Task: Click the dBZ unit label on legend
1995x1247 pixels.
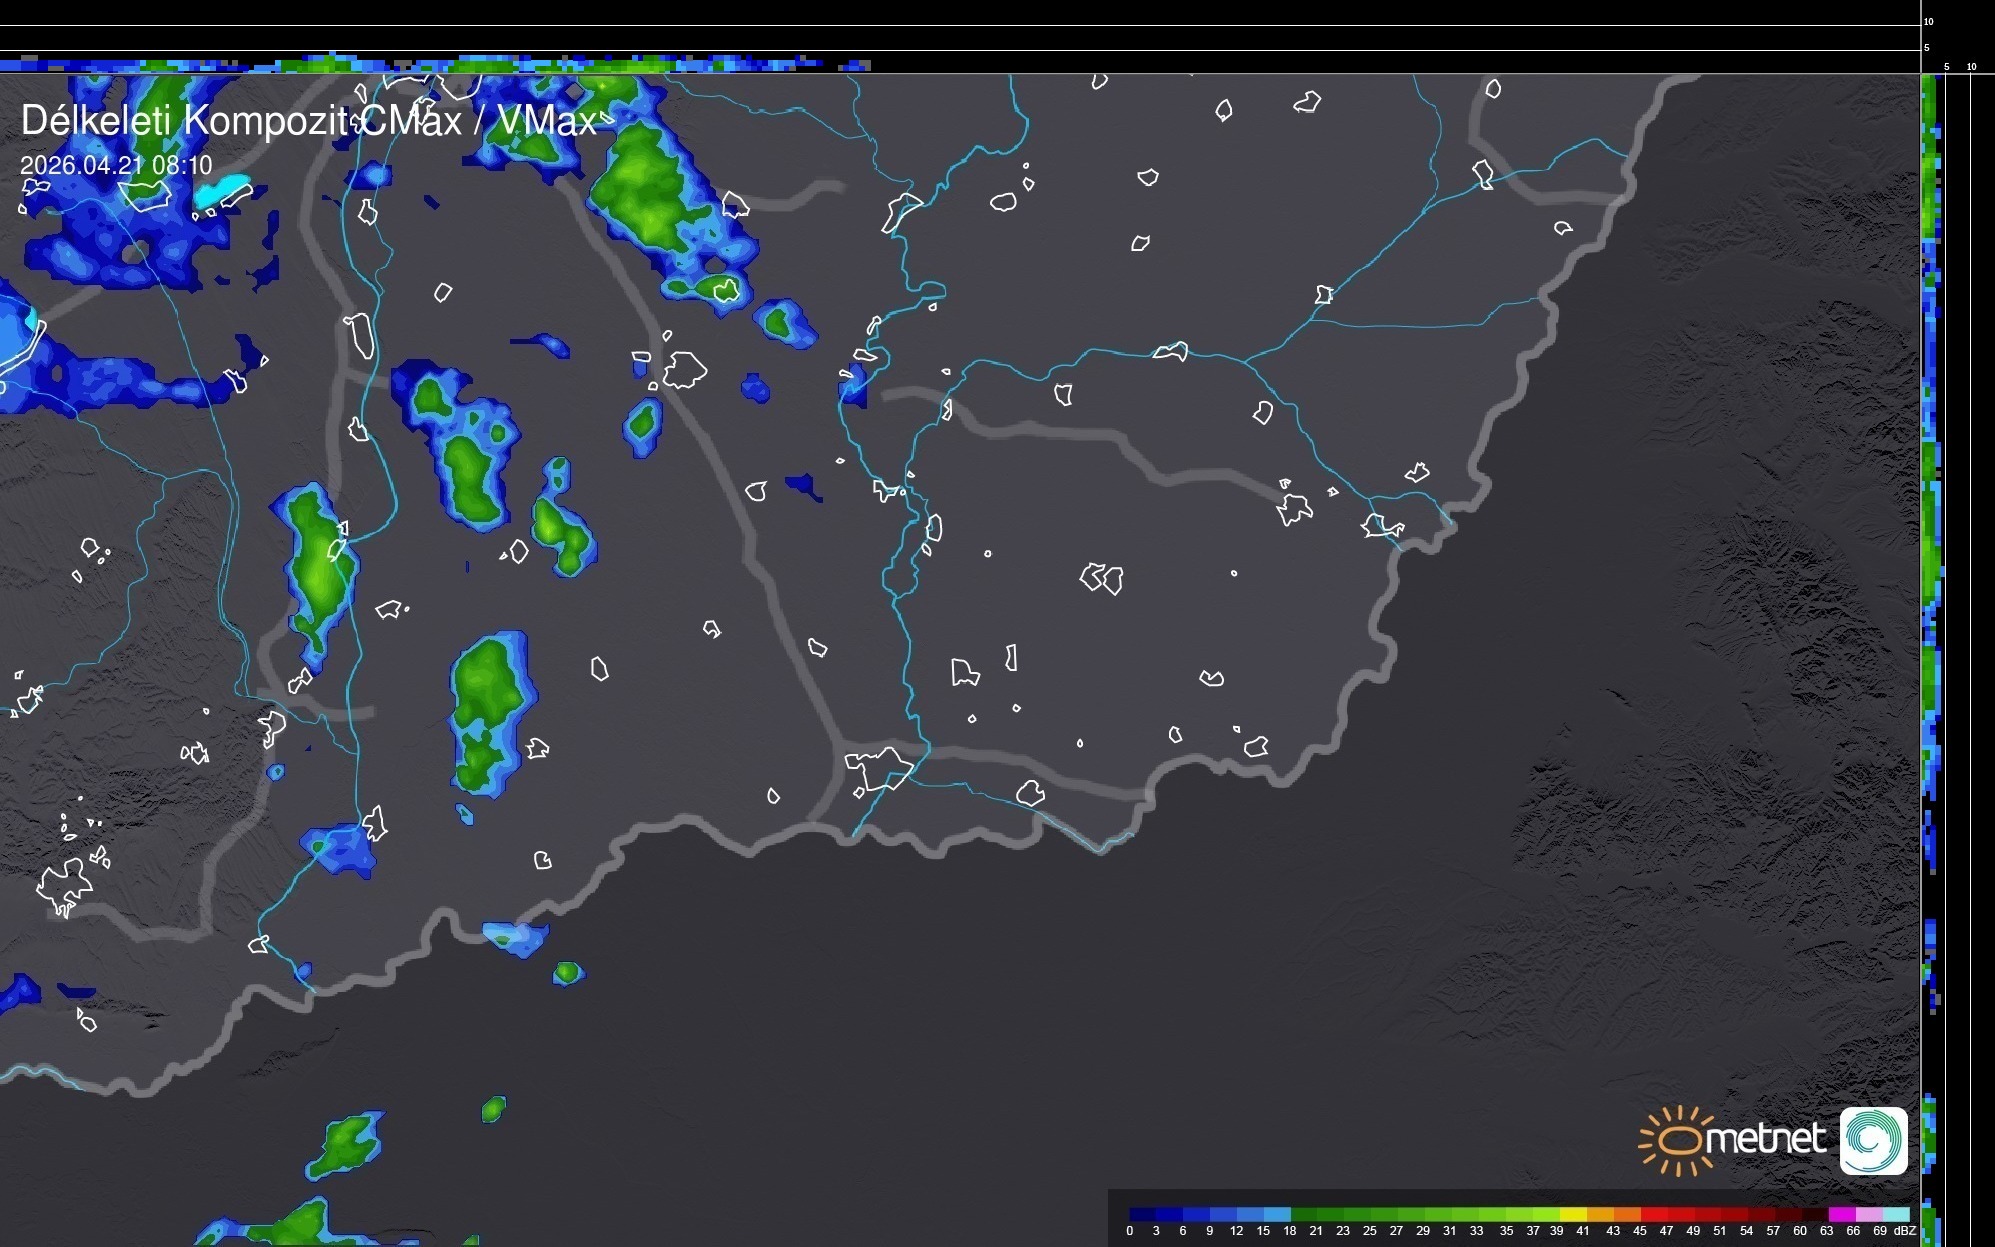Action: 1905,1231
